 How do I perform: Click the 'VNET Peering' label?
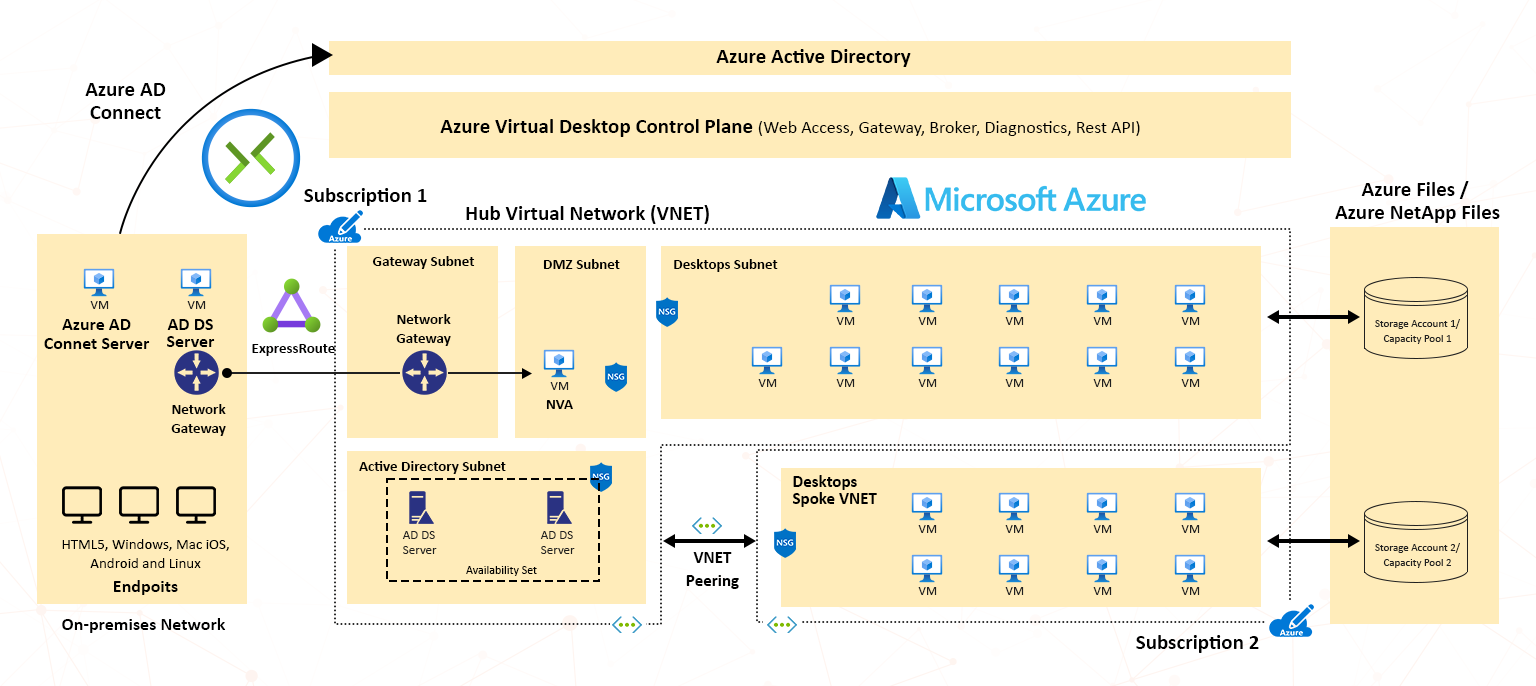pos(712,569)
